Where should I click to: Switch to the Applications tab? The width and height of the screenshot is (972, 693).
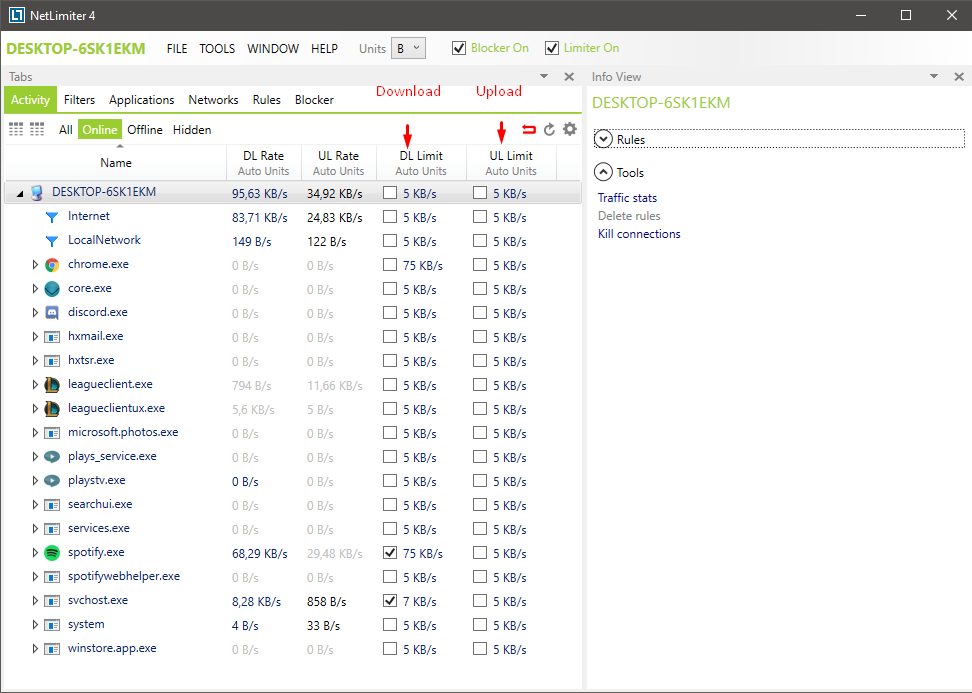141,100
